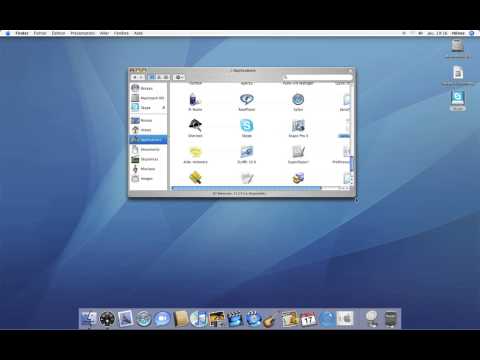Open the Sherlock application icon
The width and height of the screenshot is (480, 360).
(x=195, y=125)
